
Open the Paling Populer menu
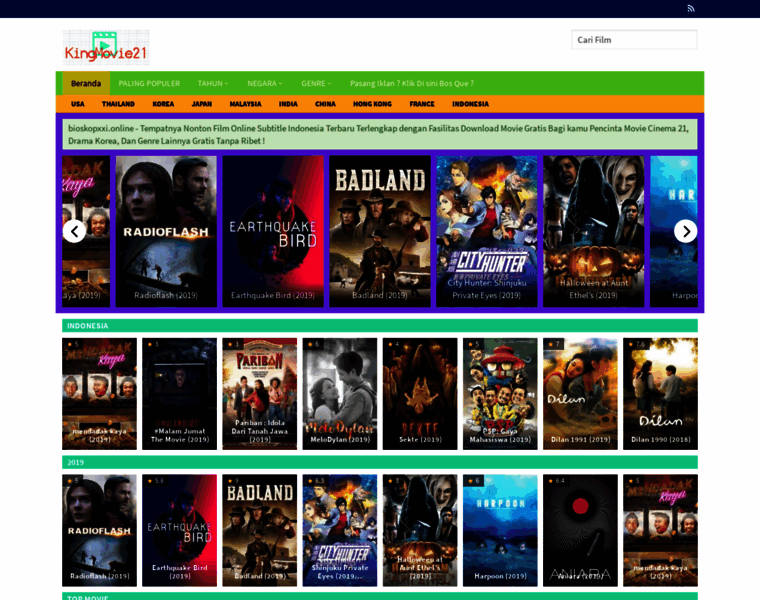click(x=149, y=83)
